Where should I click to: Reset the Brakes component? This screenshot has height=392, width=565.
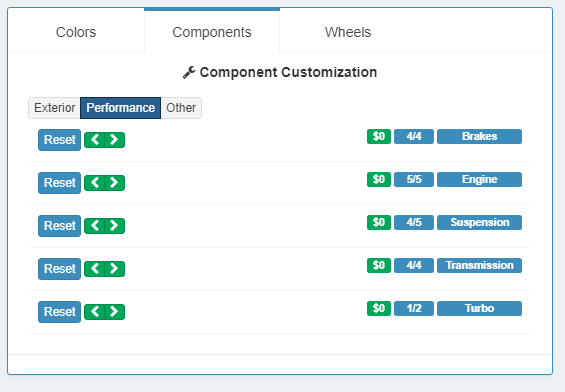(59, 140)
